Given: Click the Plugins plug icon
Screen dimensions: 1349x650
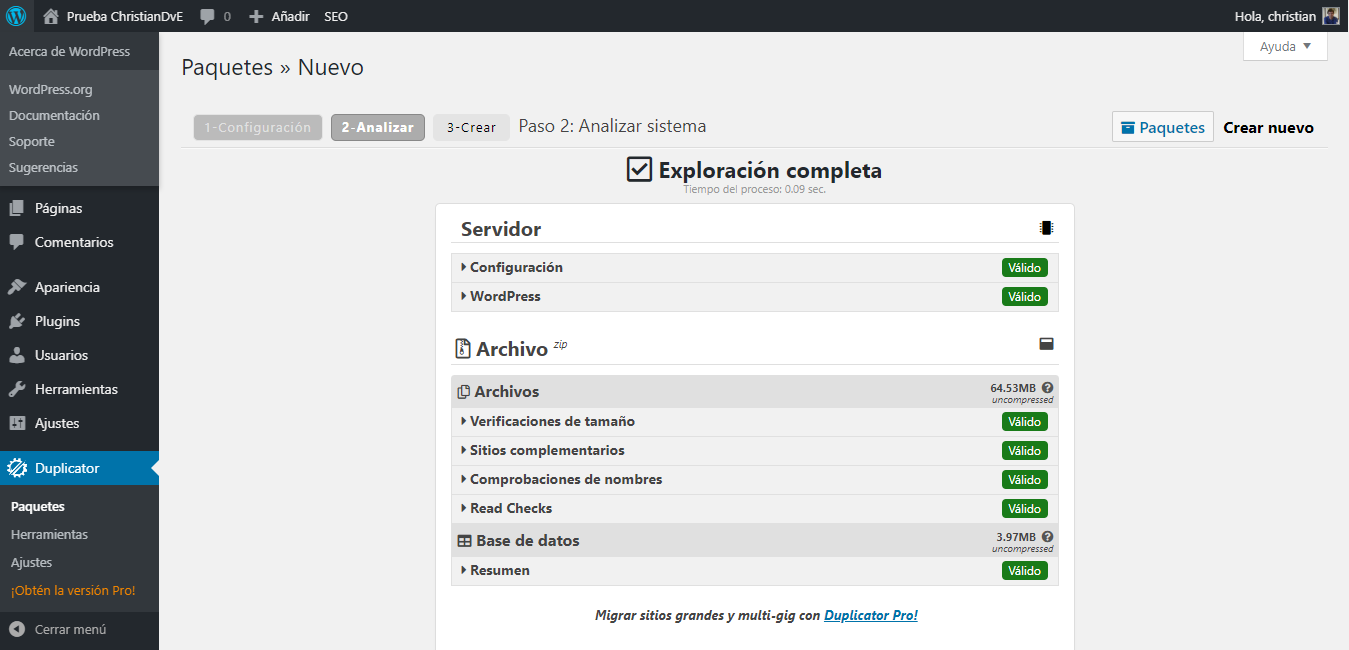Looking at the screenshot, I should pos(17,321).
